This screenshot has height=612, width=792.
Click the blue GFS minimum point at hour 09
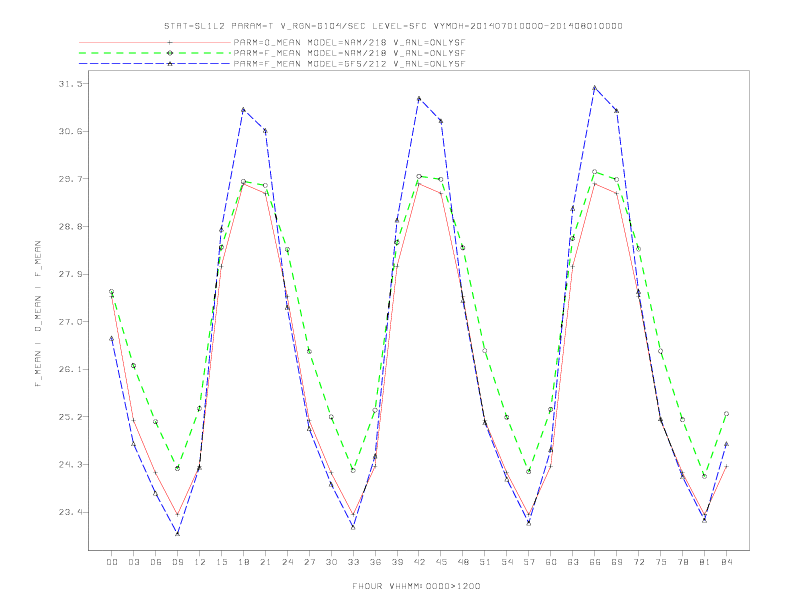[177, 533]
